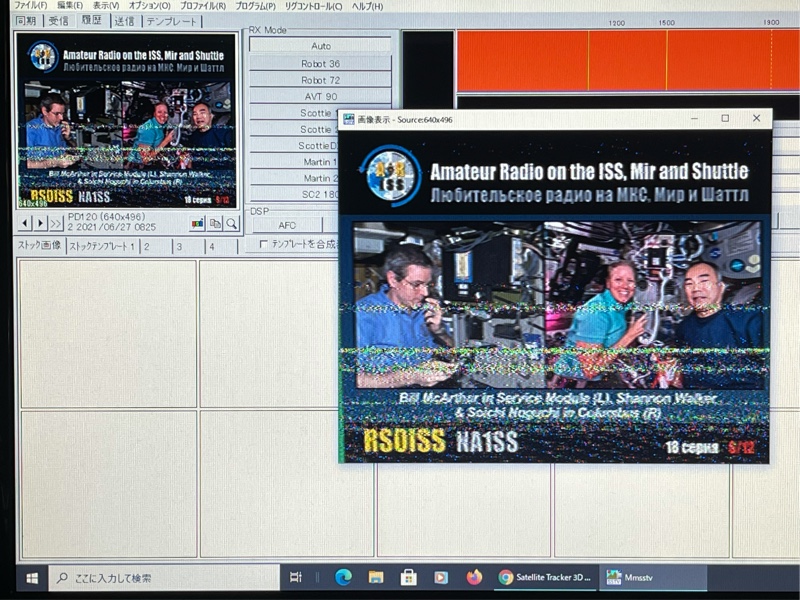Open File Explorer from taskbar
This screenshot has height=600, width=800.
point(376,578)
